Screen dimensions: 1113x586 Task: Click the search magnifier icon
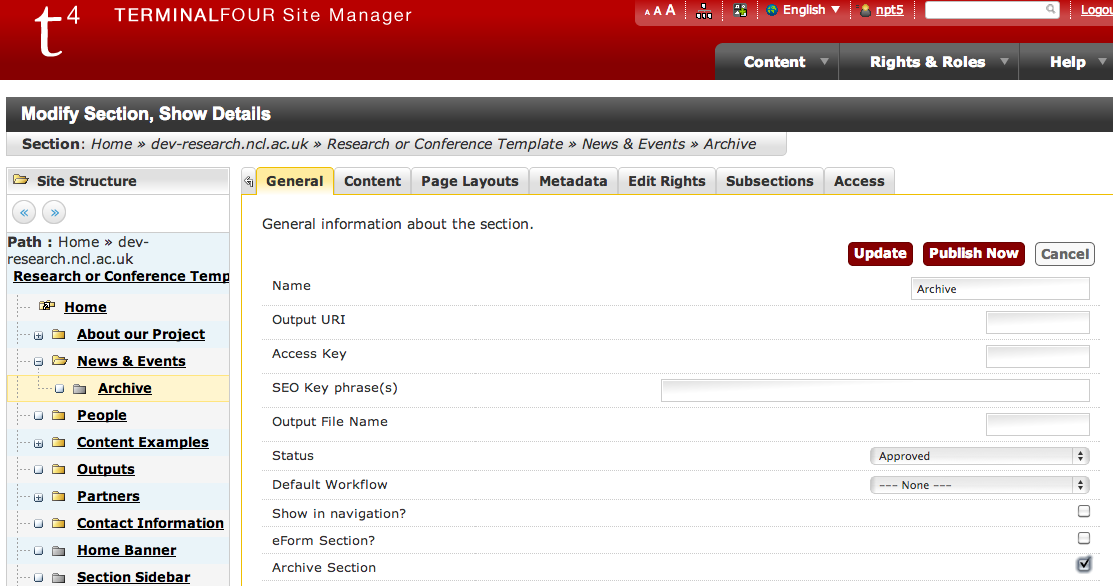1050,10
